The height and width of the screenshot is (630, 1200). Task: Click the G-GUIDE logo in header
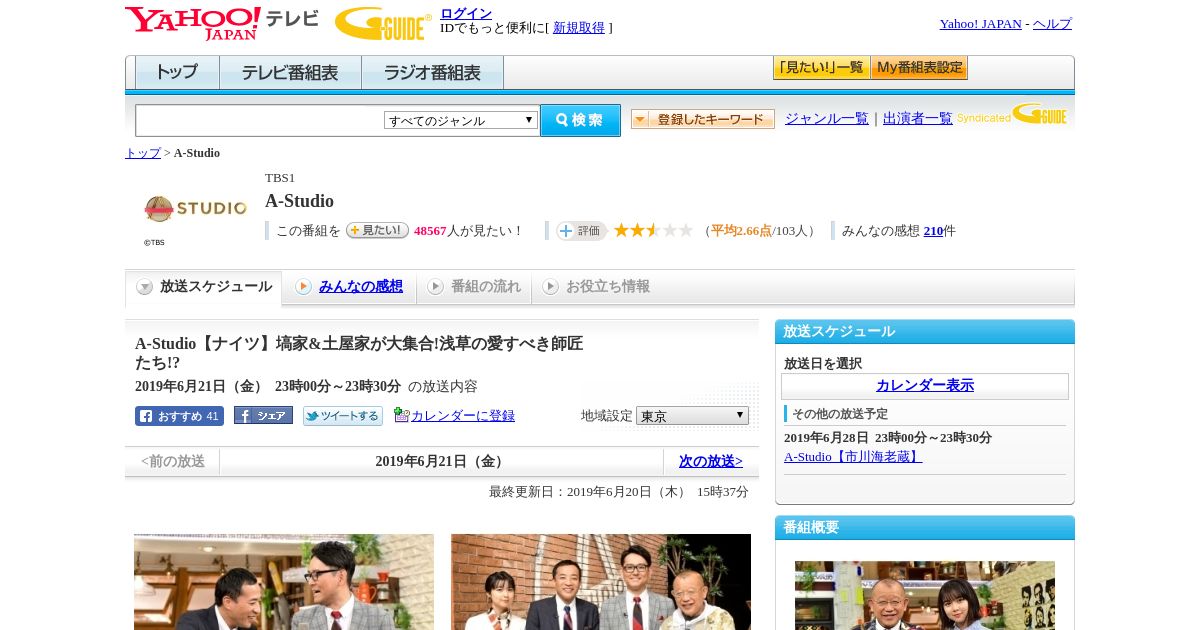(383, 23)
